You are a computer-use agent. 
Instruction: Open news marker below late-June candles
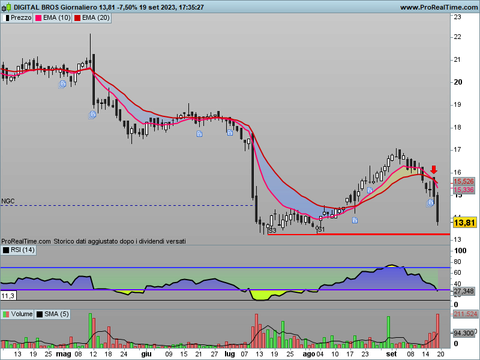pyautogui.click(x=230, y=133)
